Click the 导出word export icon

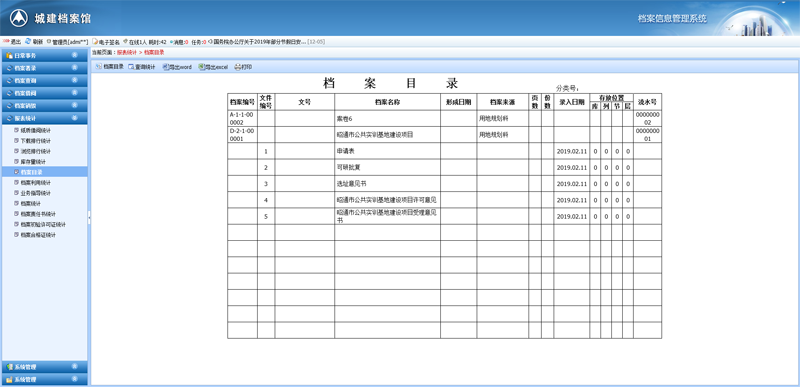point(165,67)
